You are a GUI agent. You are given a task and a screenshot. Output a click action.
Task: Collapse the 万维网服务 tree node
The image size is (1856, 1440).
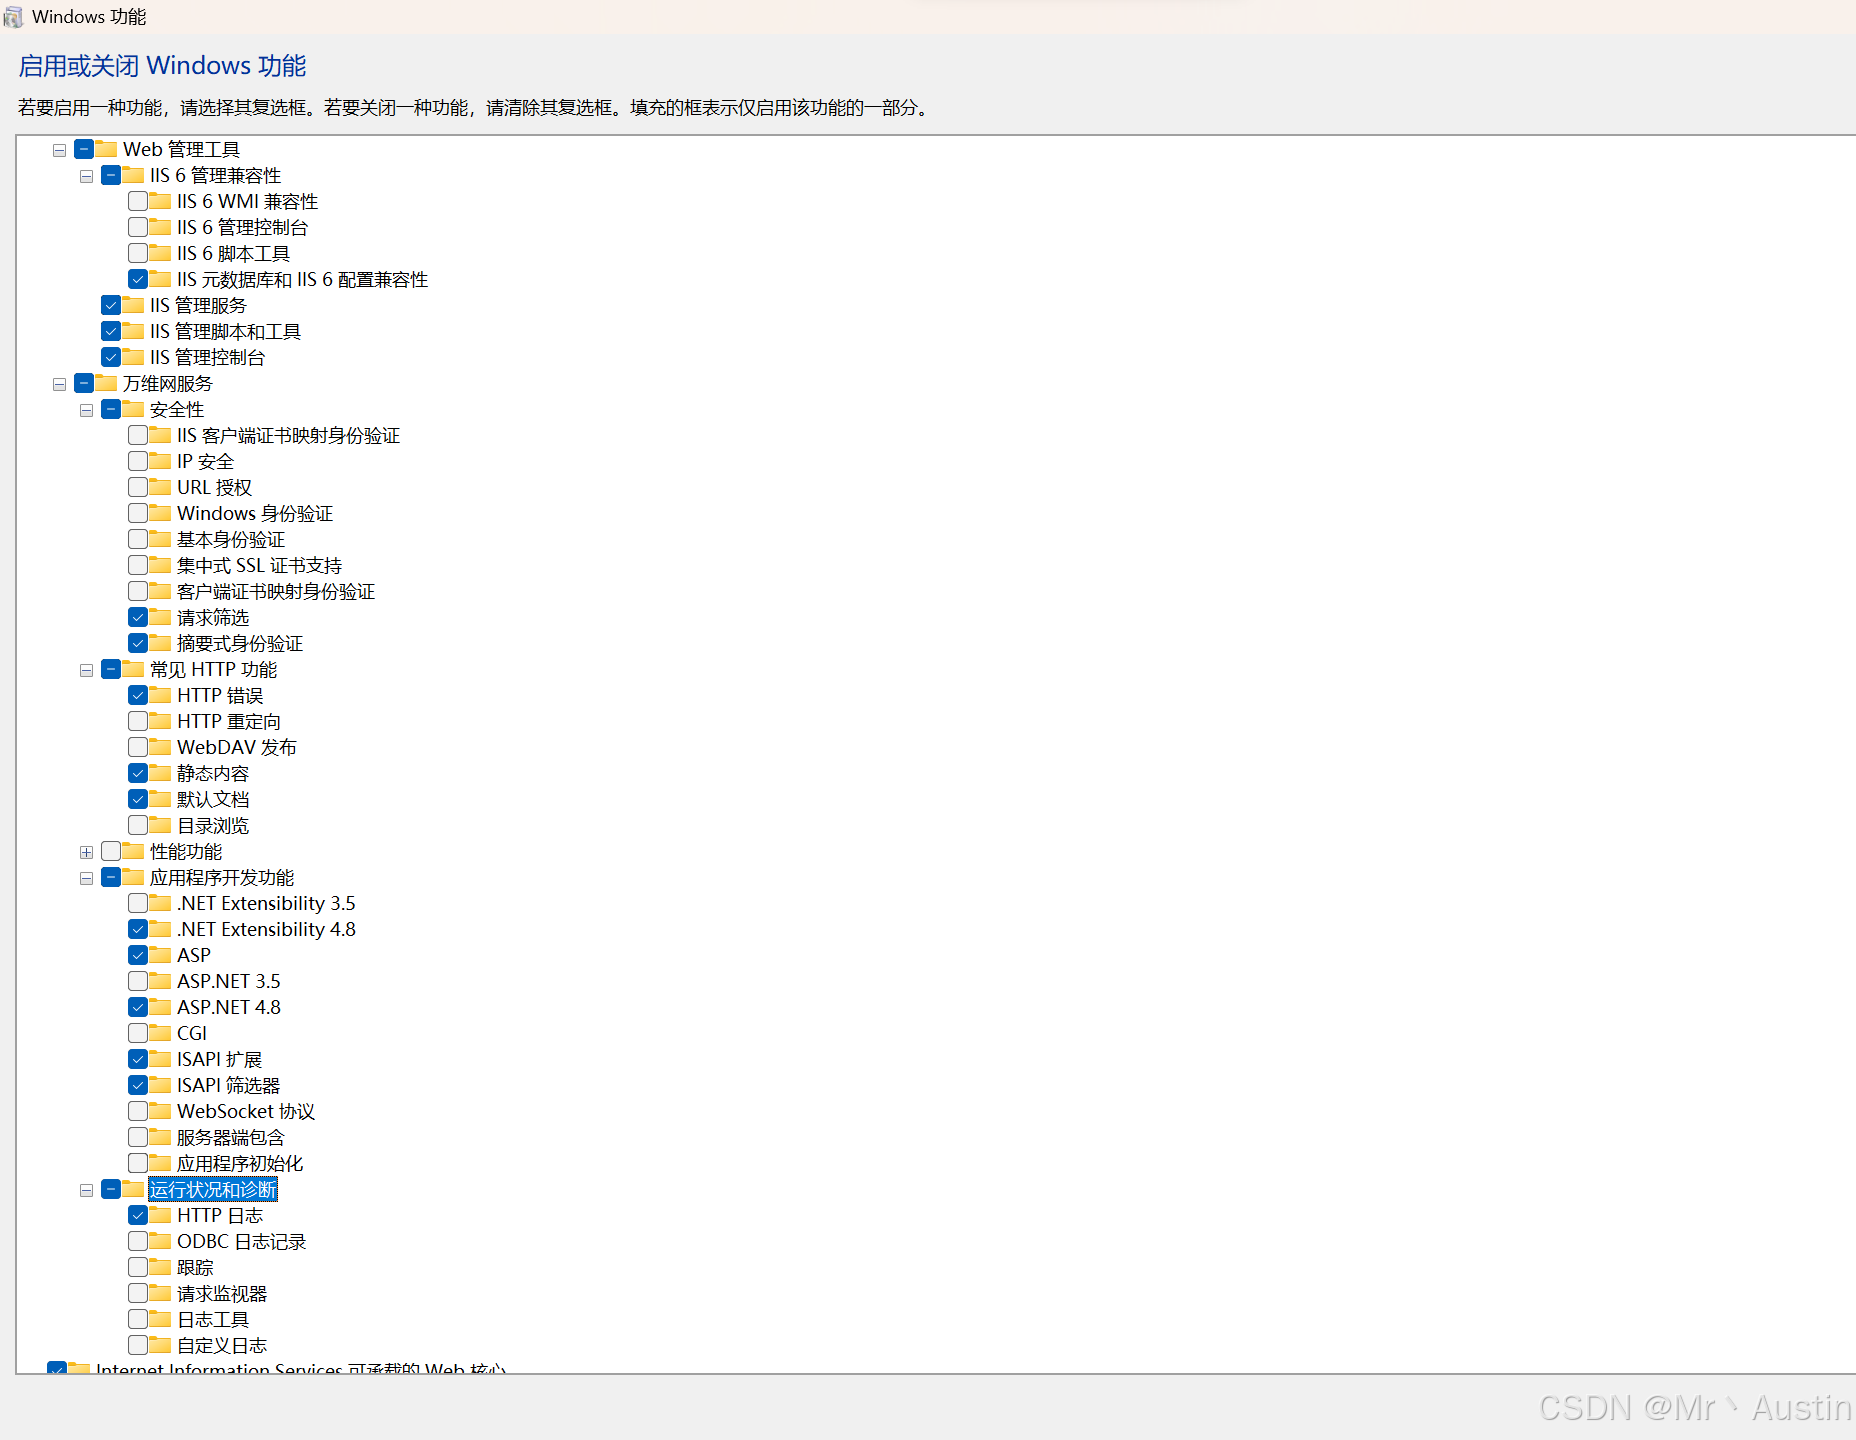pyautogui.click(x=60, y=384)
